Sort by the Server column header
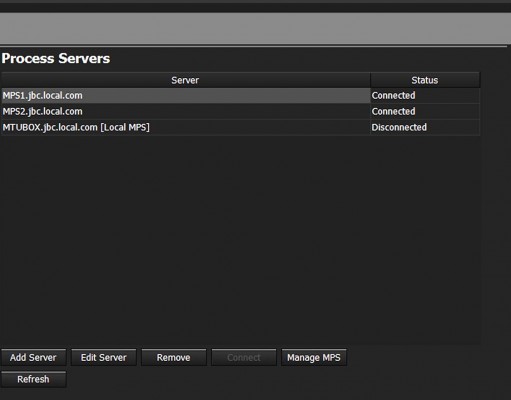The image size is (511, 400). click(185, 80)
